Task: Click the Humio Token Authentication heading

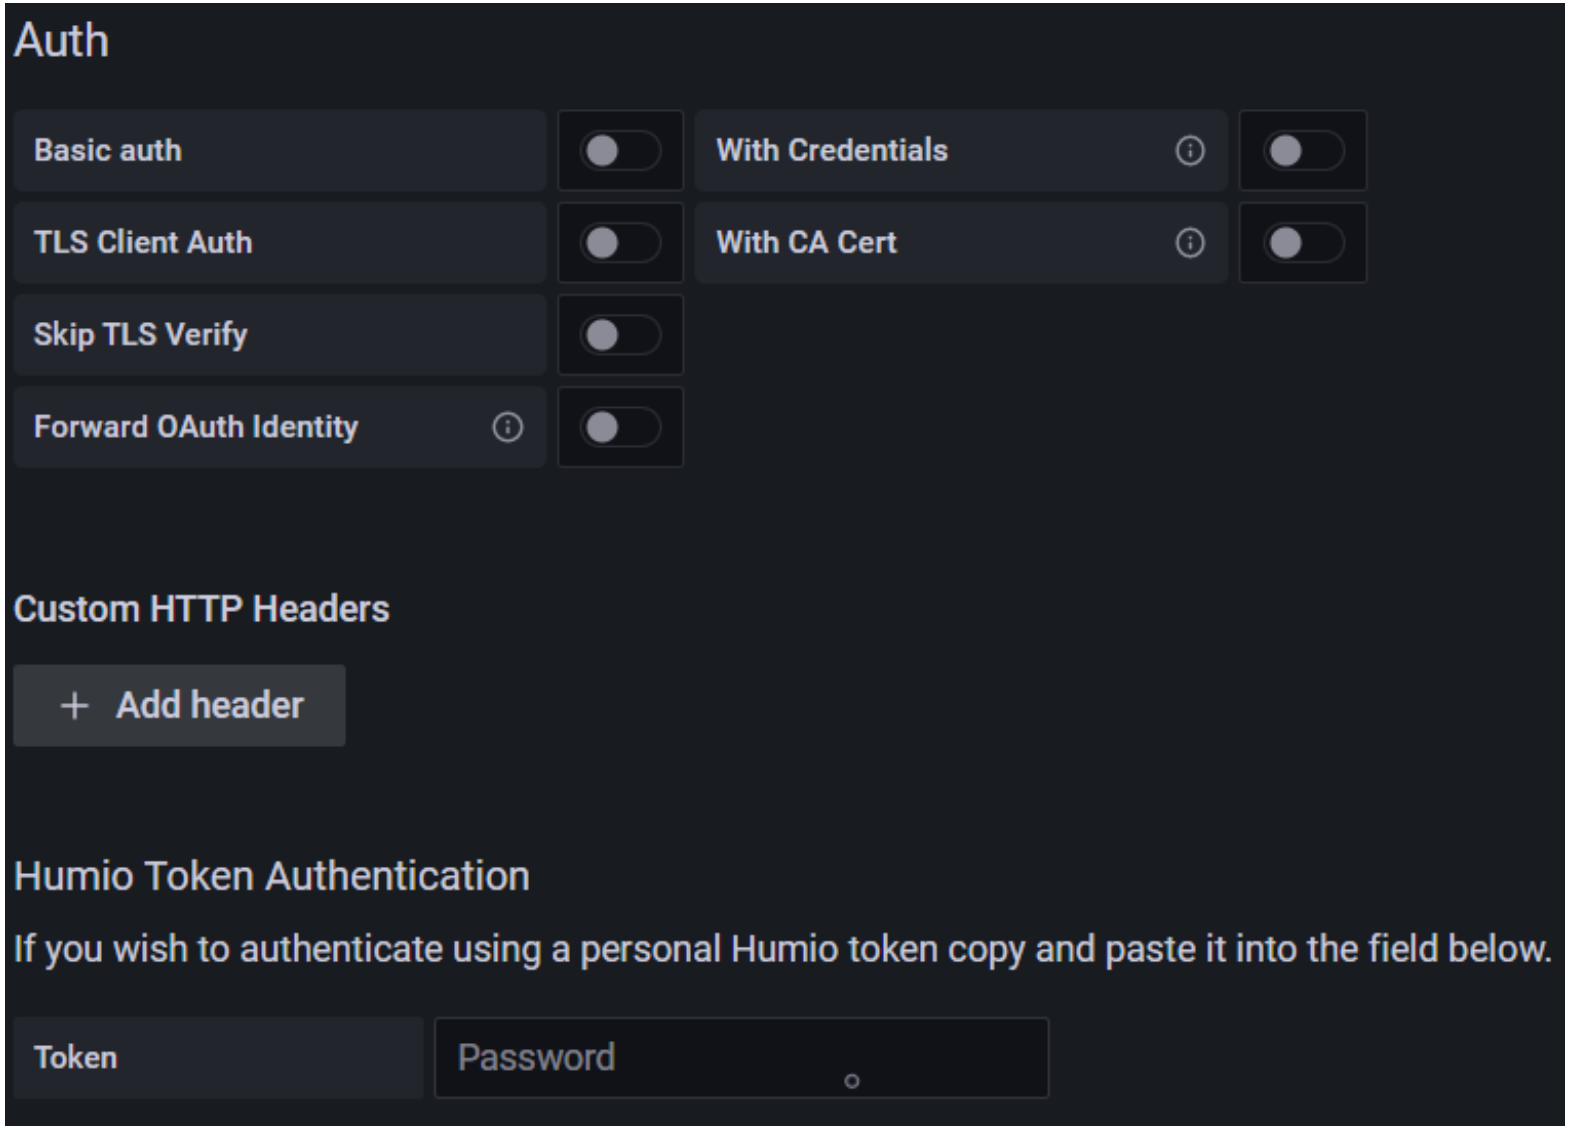Action: (272, 877)
